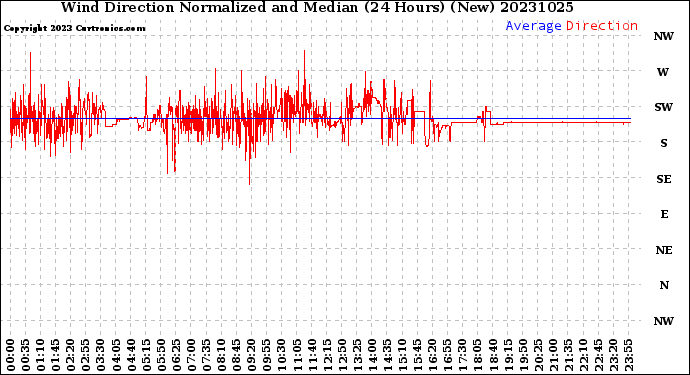The image size is (690, 375).
Task: Click the 'SW' axis label
Action: [x=663, y=107]
